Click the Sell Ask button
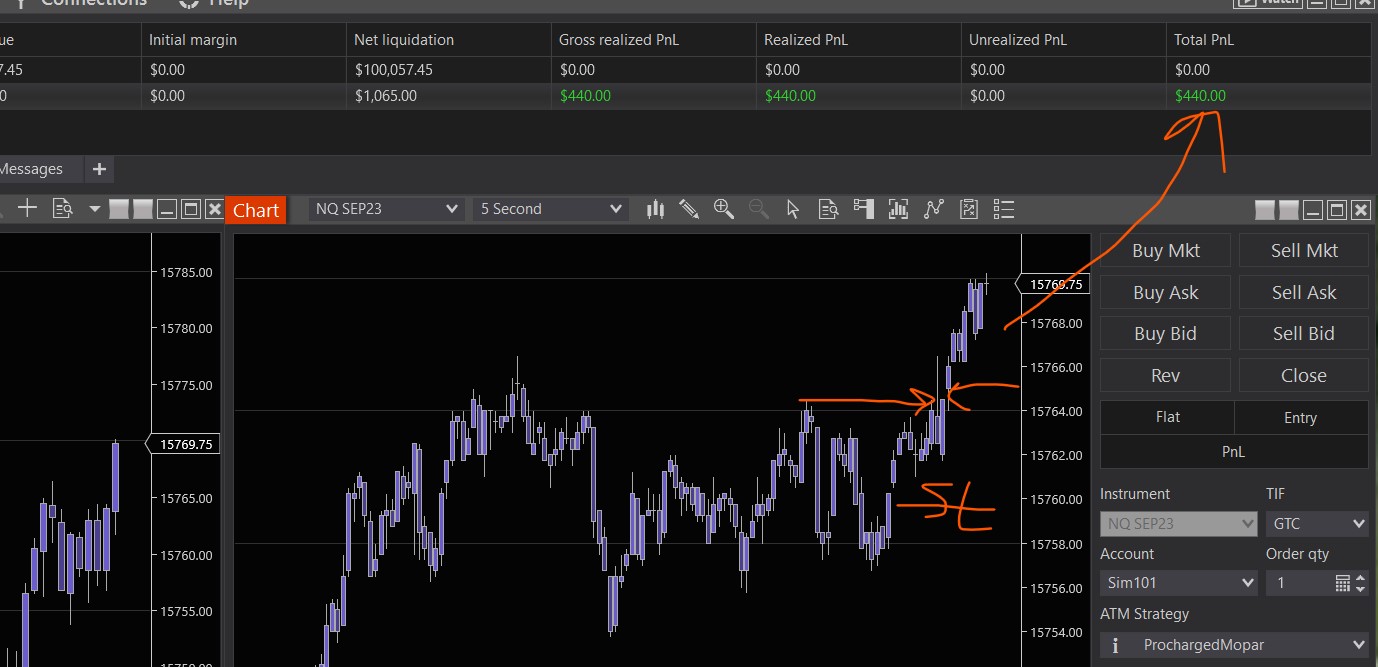Image resolution: width=1378 pixels, height=667 pixels. point(1304,293)
